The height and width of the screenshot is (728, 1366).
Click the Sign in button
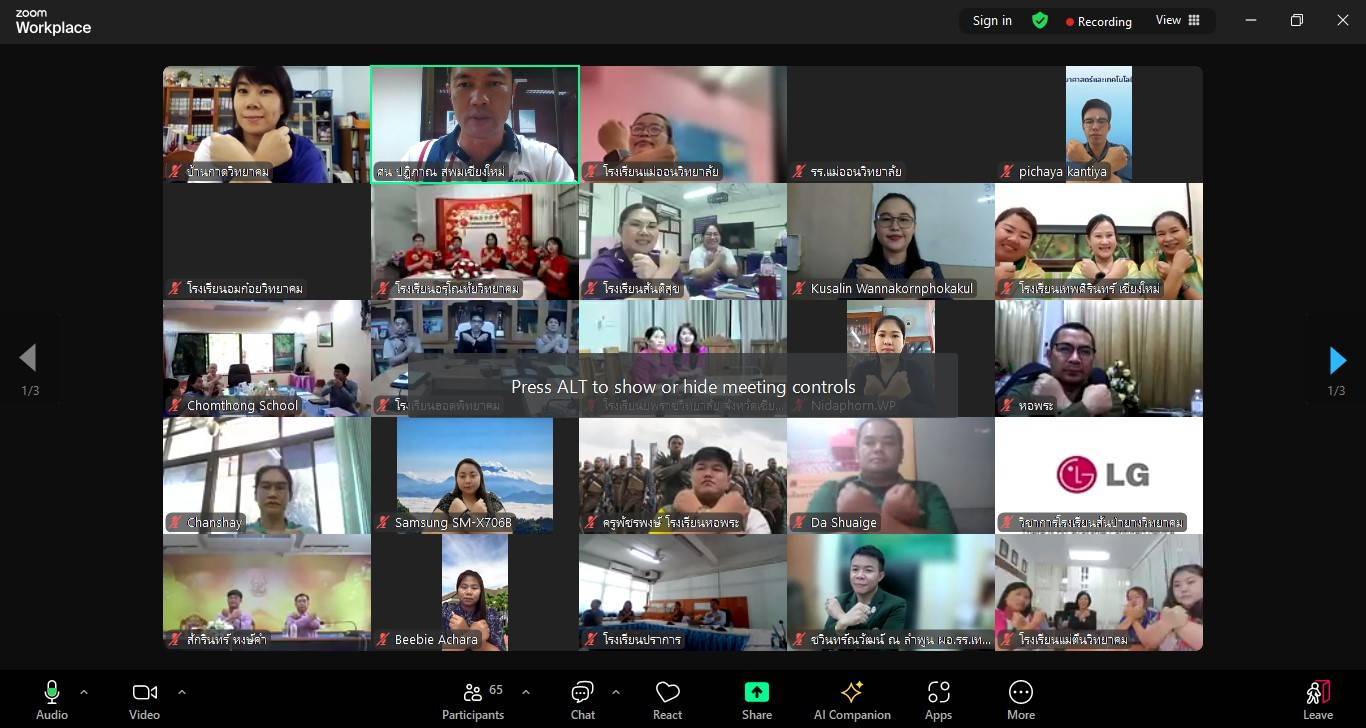(x=992, y=21)
